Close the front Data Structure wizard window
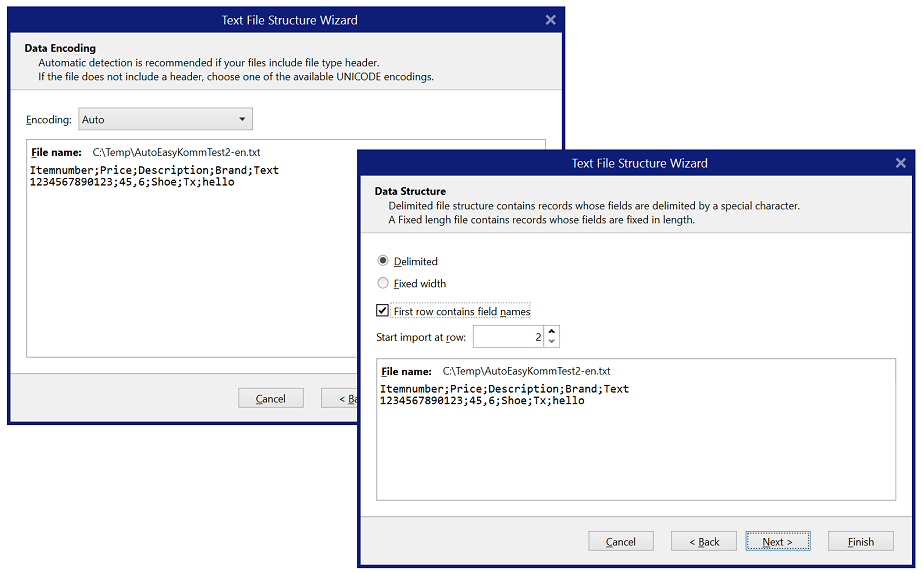The height and width of the screenshot is (574, 923). coord(901,163)
